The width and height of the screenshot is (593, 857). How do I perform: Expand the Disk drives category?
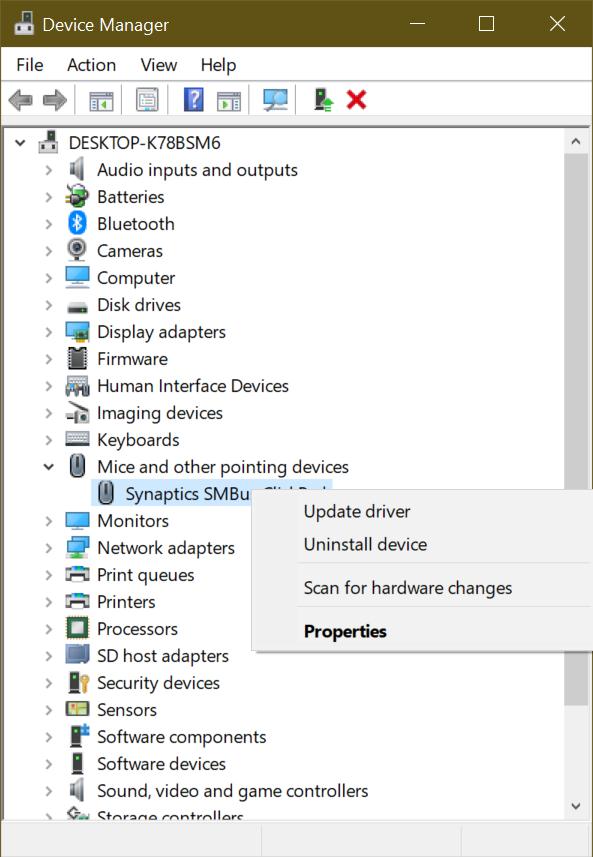49,305
